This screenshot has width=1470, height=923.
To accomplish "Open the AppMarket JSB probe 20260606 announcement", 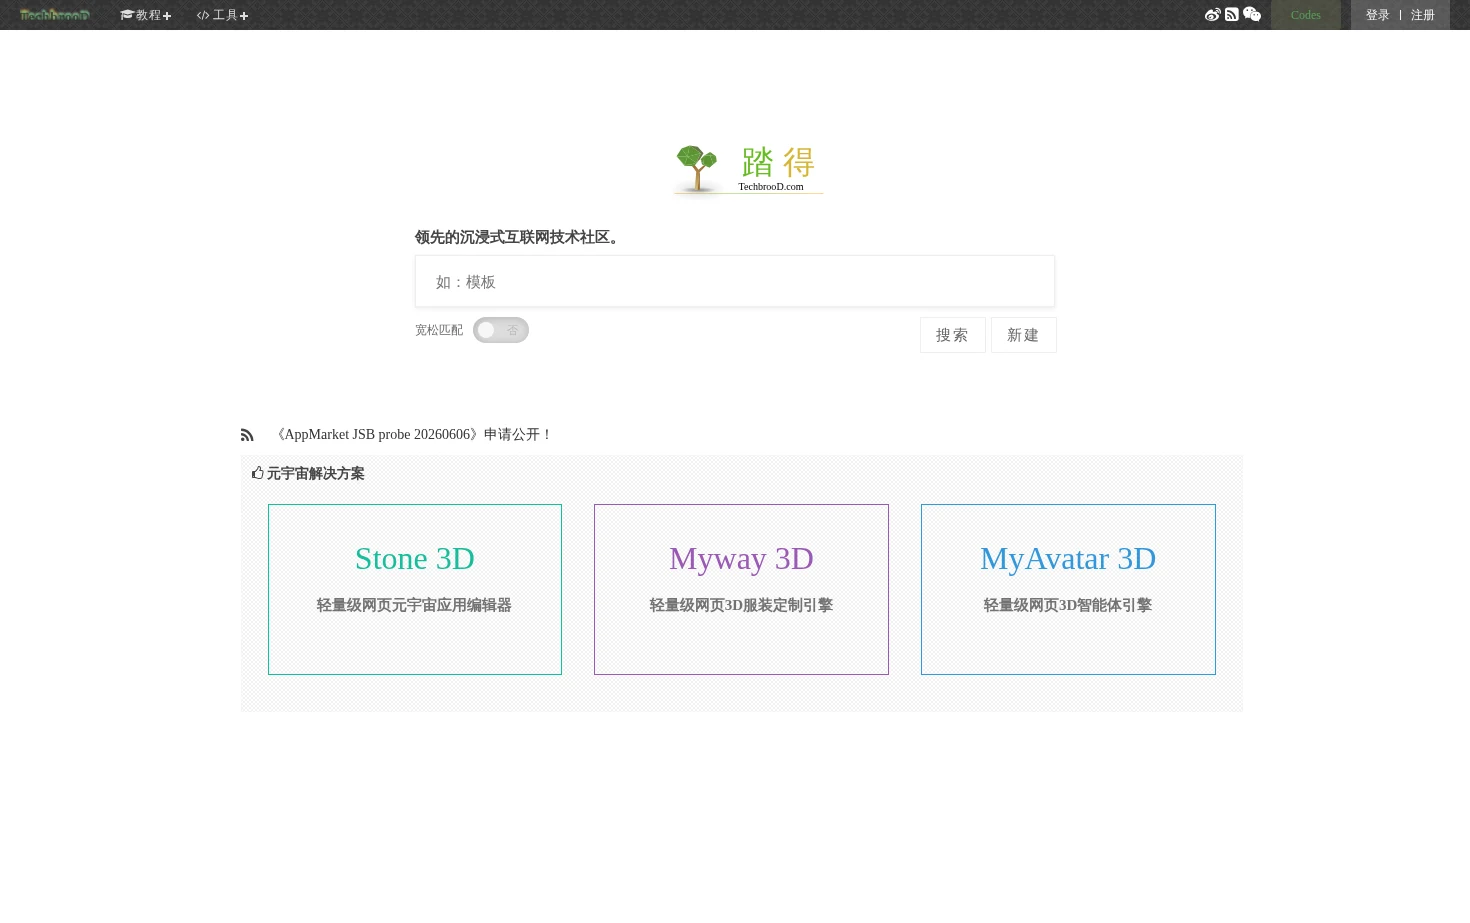I will [412, 434].
